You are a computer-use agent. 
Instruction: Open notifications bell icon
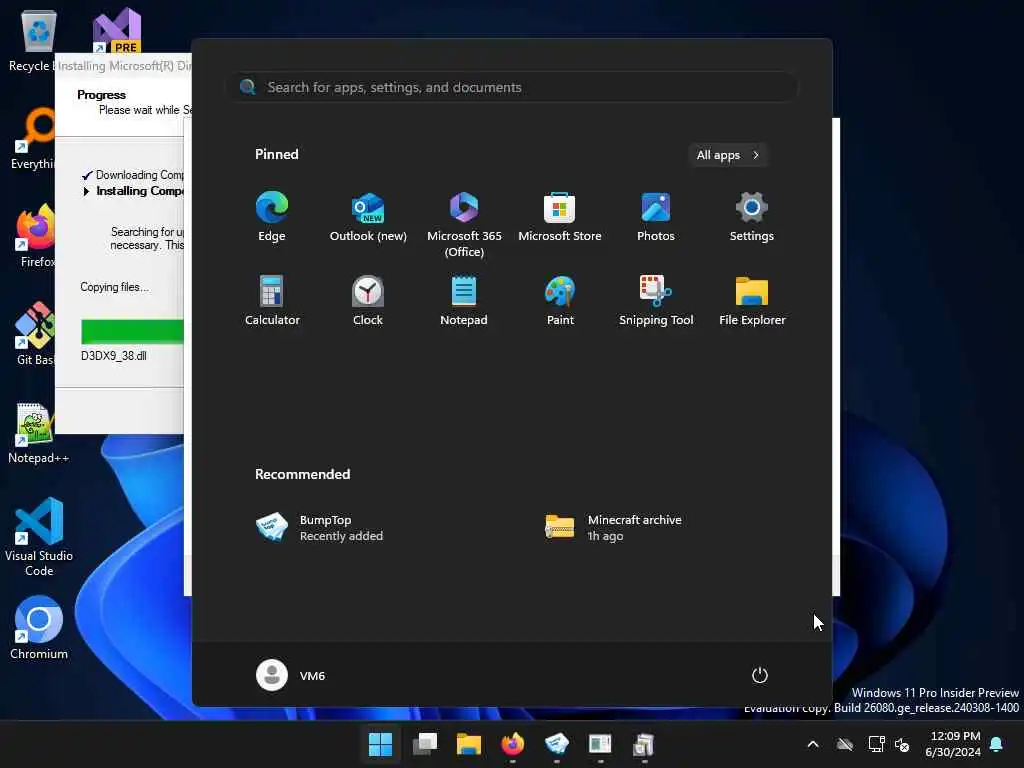(997, 744)
